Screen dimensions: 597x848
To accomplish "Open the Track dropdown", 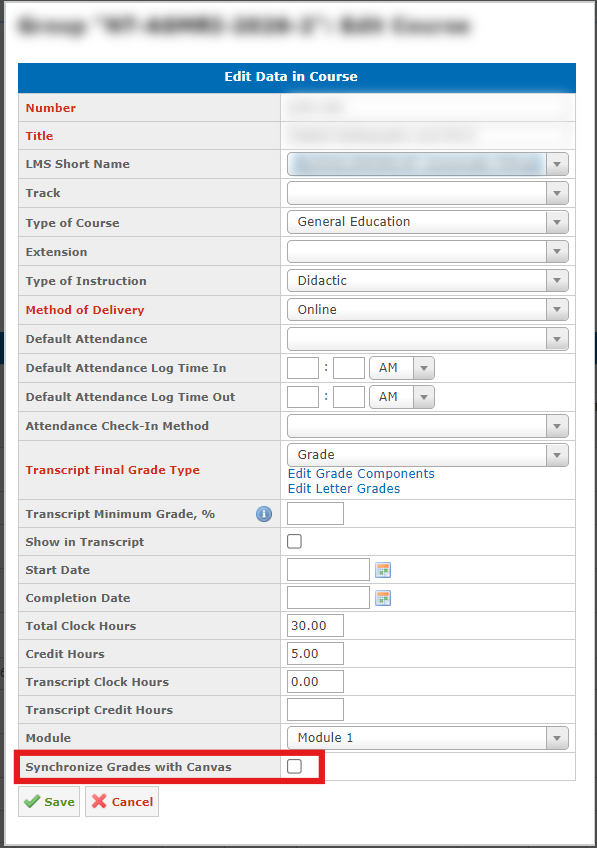I will 428,193.
